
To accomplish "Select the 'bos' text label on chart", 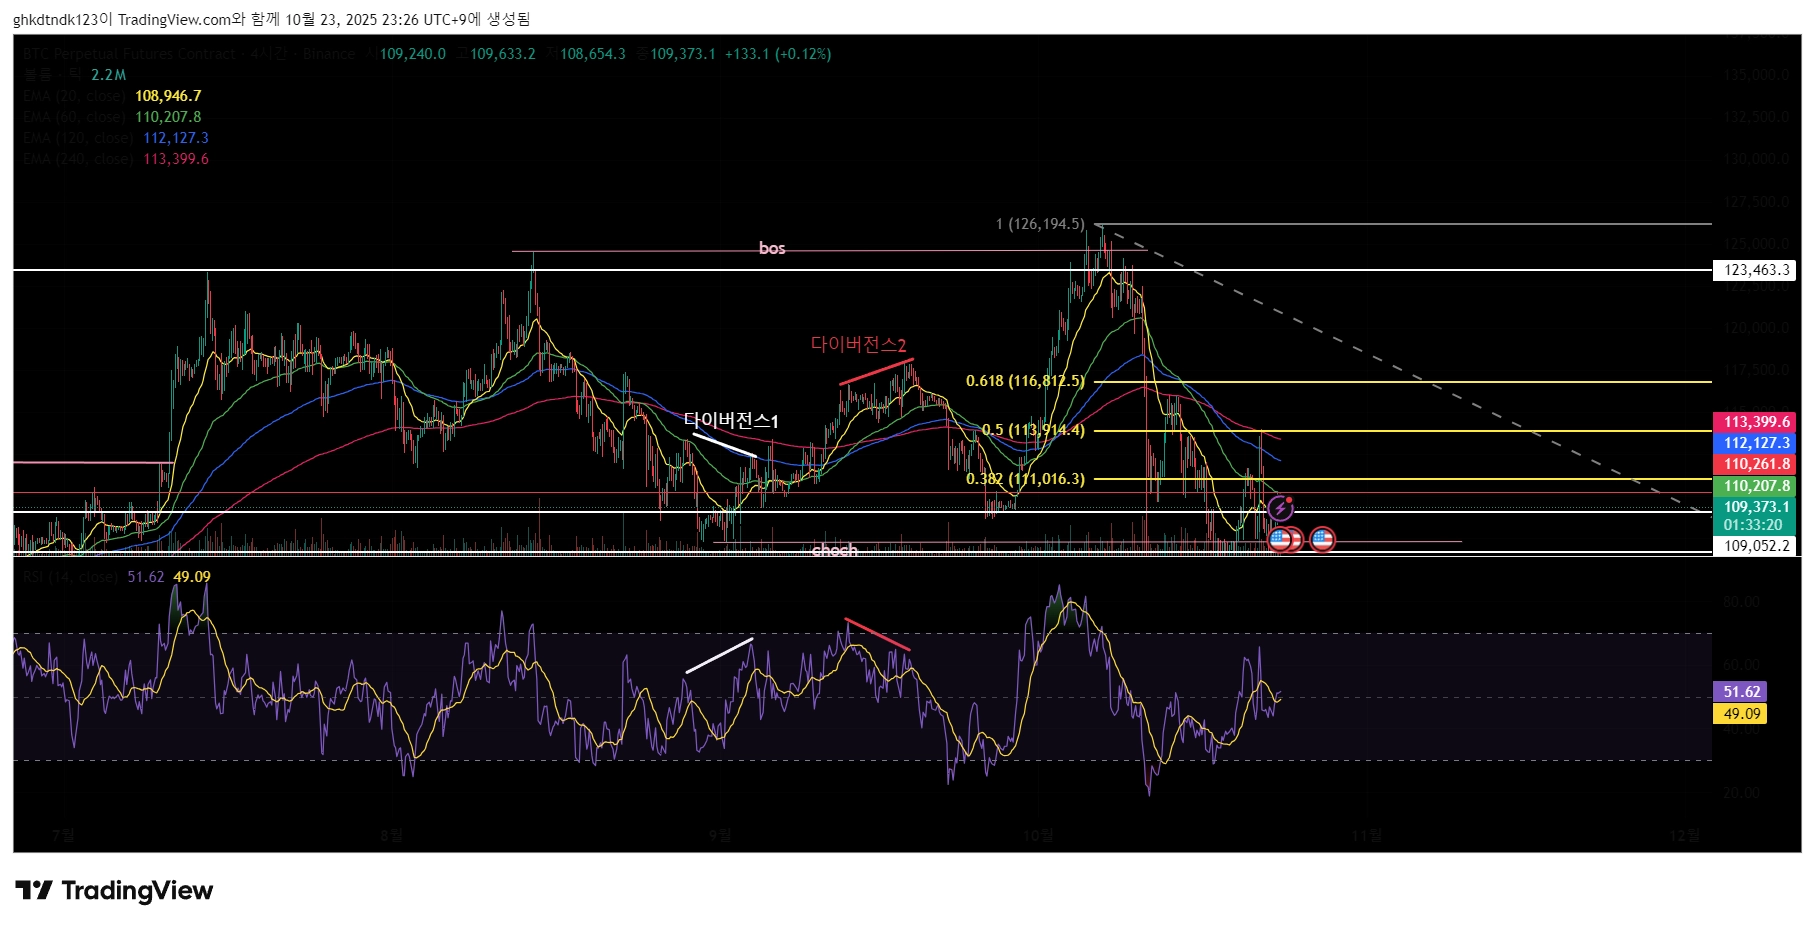I will (772, 248).
